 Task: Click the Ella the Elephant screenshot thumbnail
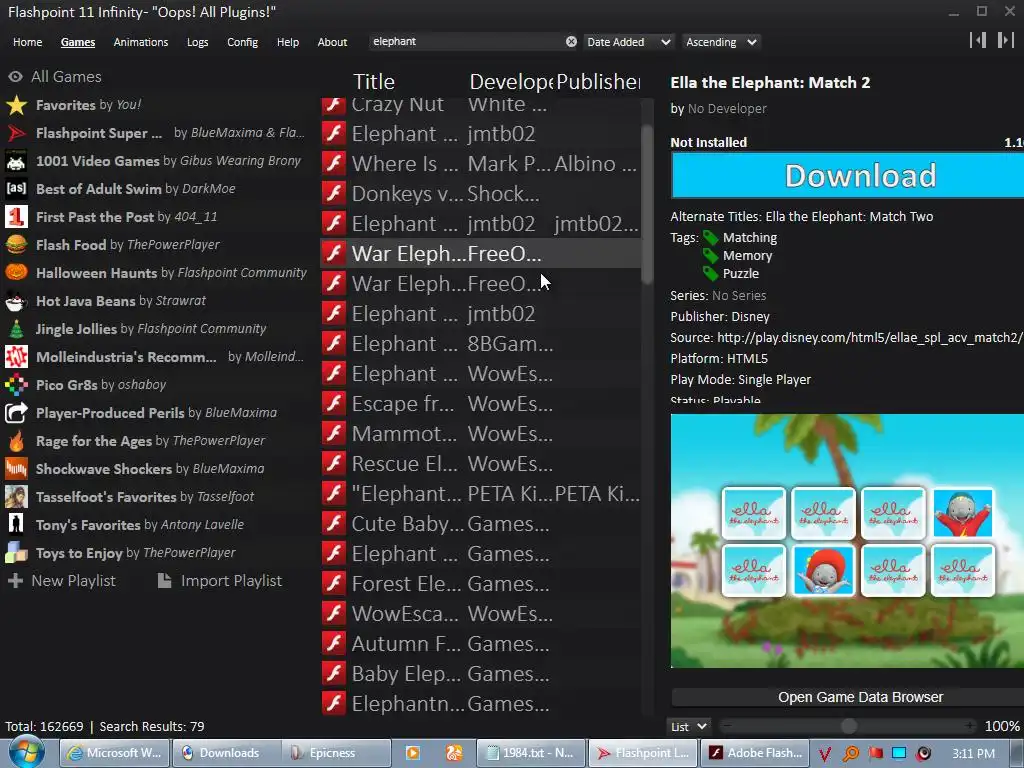847,541
